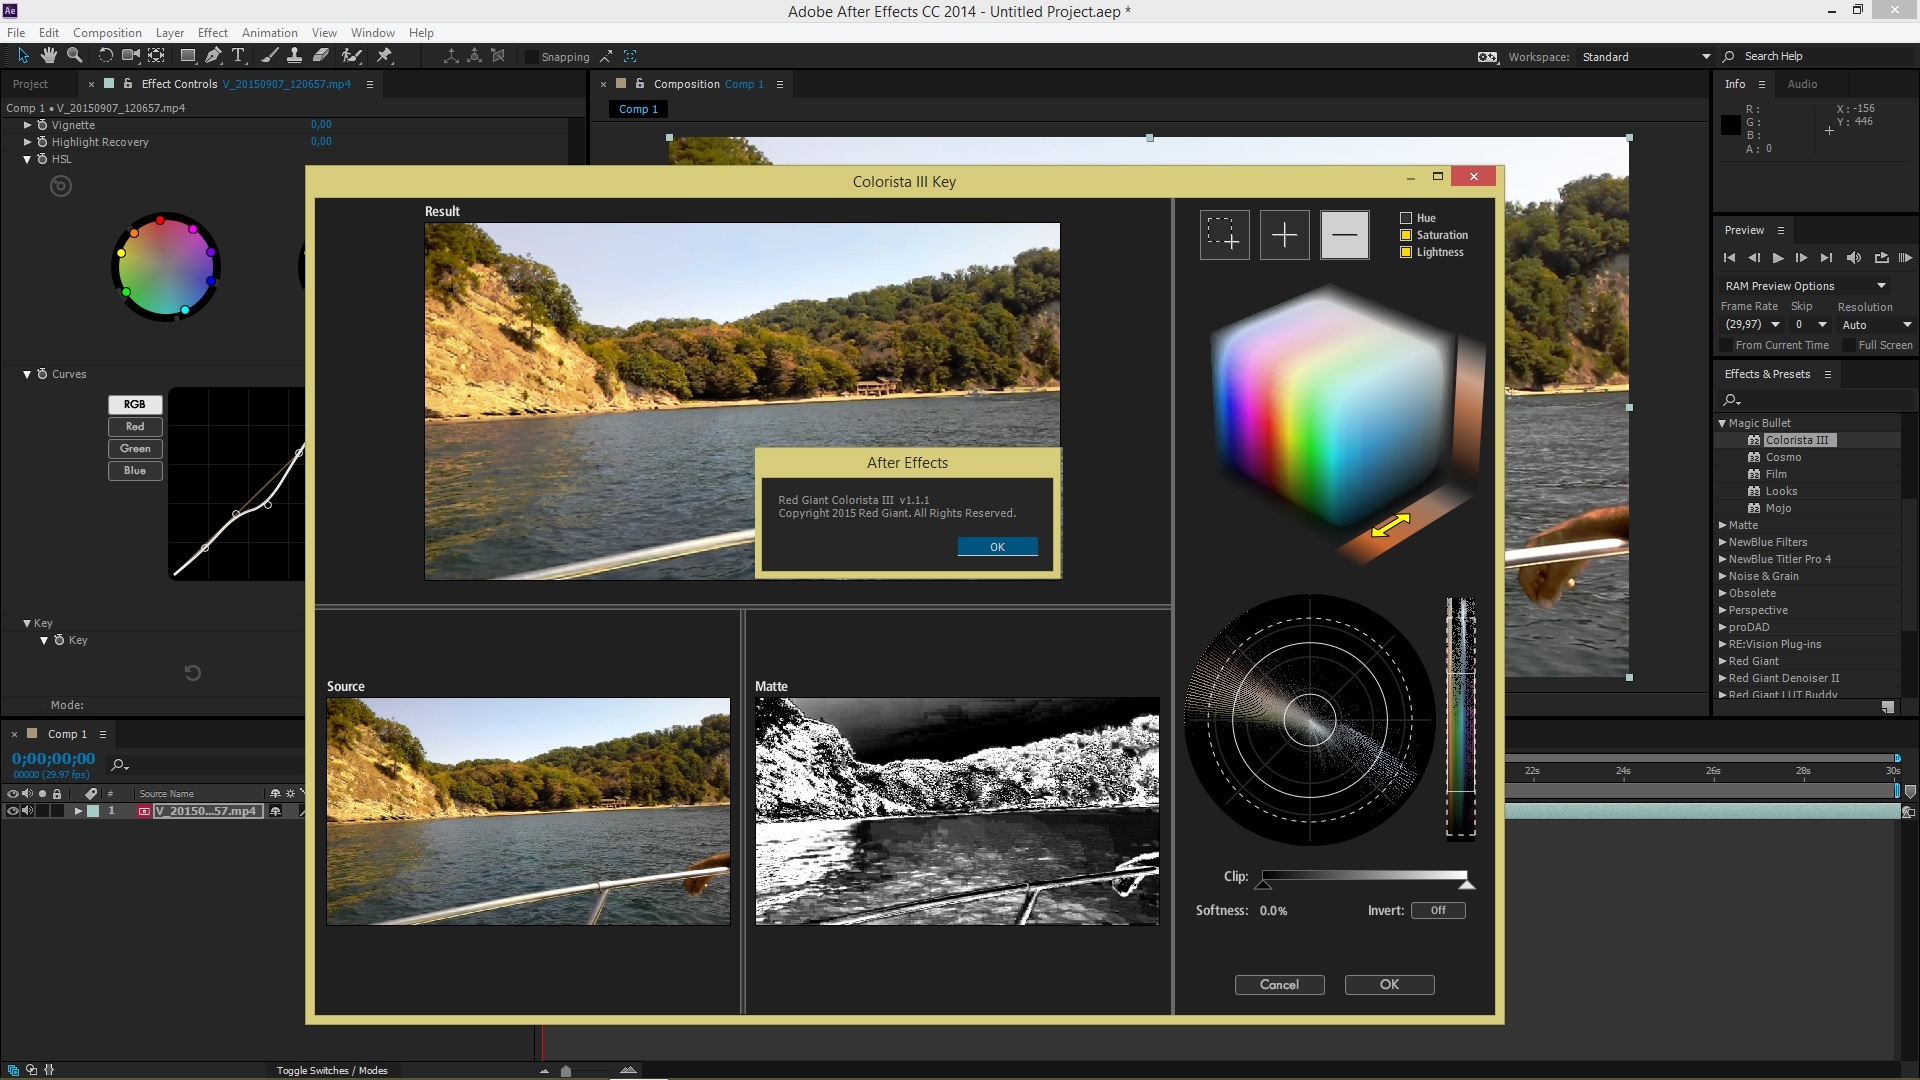
Task: Expand the NewBlue Filters category
Action: pos(1722,542)
